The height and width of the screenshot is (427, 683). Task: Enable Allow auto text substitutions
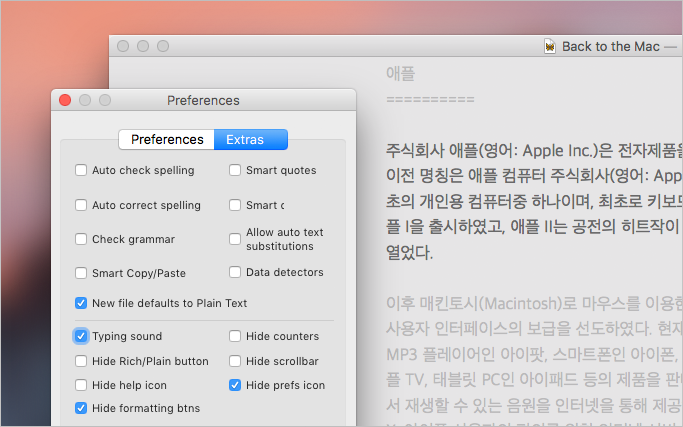[235, 239]
